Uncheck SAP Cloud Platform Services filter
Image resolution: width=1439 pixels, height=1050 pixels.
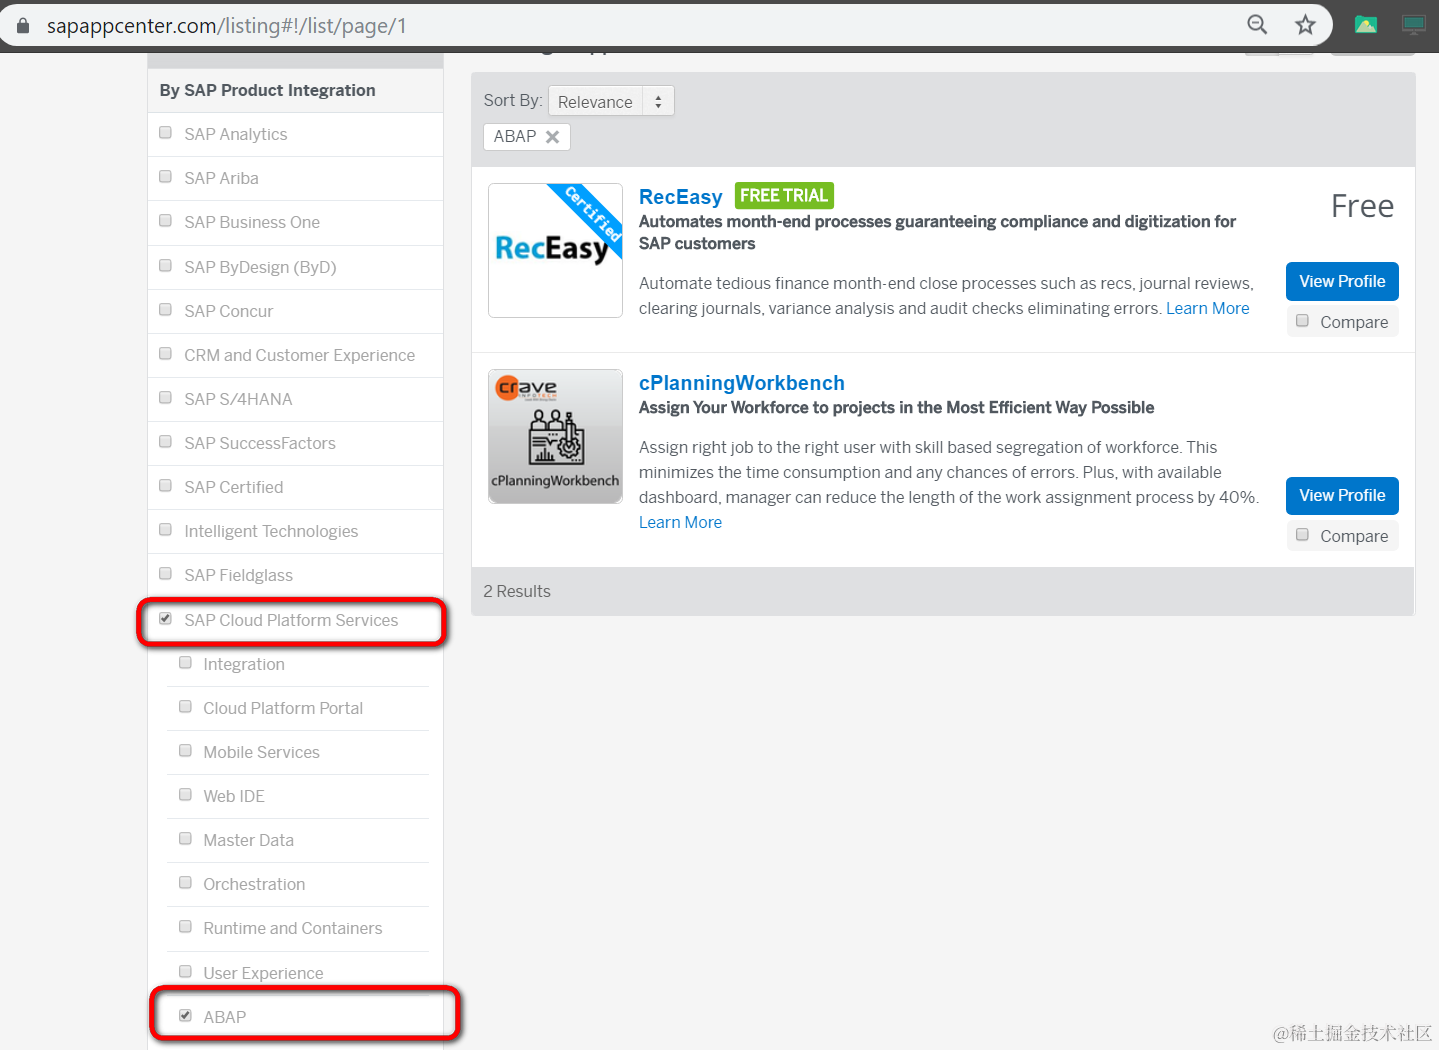166,619
